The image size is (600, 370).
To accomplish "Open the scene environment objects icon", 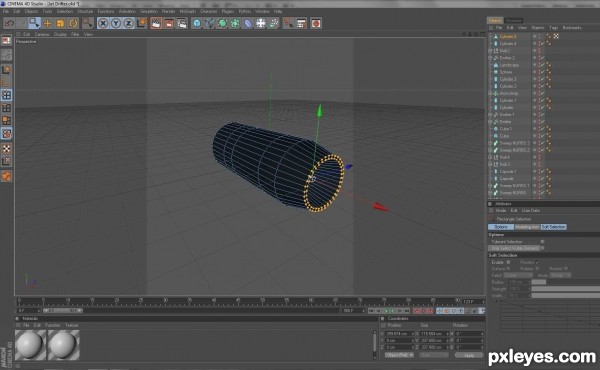I will 261,23.
